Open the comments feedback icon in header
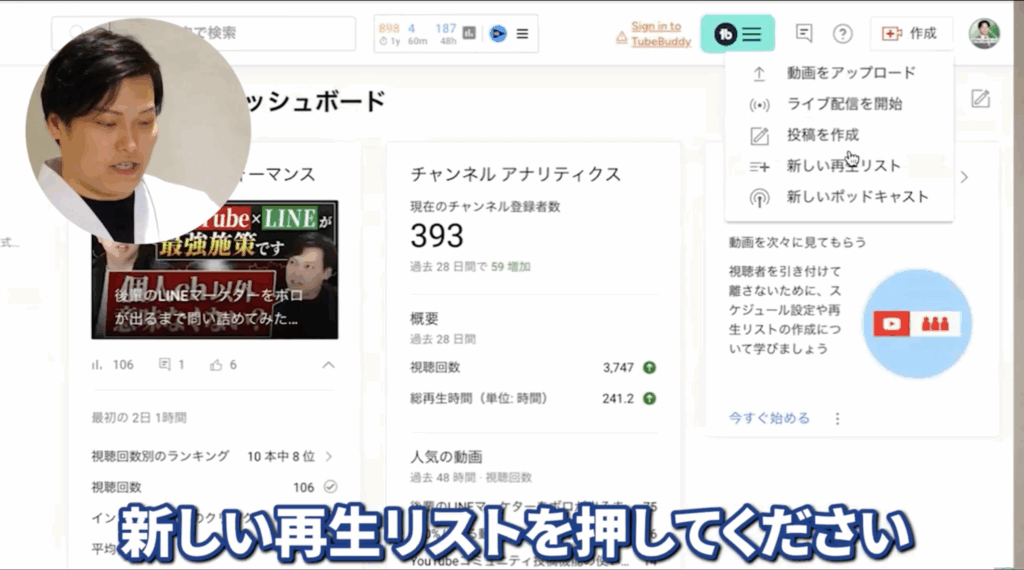The image size is (1024, 570). tap(804, 33)
